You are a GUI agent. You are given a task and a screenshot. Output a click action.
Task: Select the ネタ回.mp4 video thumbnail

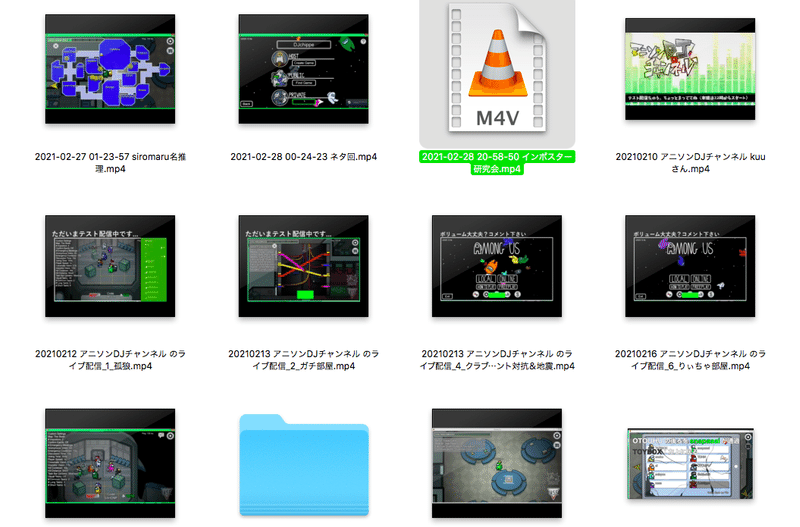point(304,69)
